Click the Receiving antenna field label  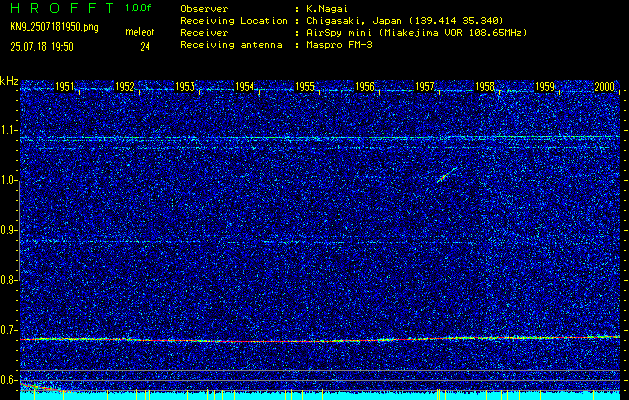(x=231, y=45)
